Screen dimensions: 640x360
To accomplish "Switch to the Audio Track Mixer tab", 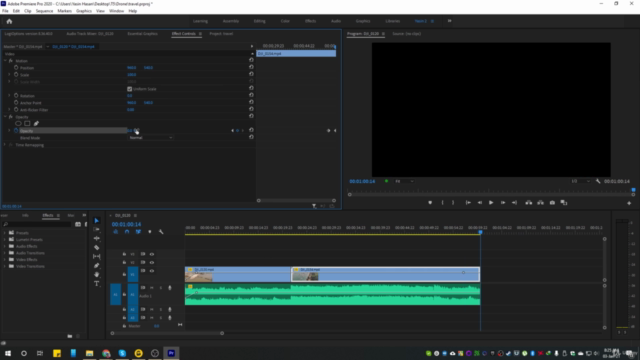I will [x=90, y=33].
